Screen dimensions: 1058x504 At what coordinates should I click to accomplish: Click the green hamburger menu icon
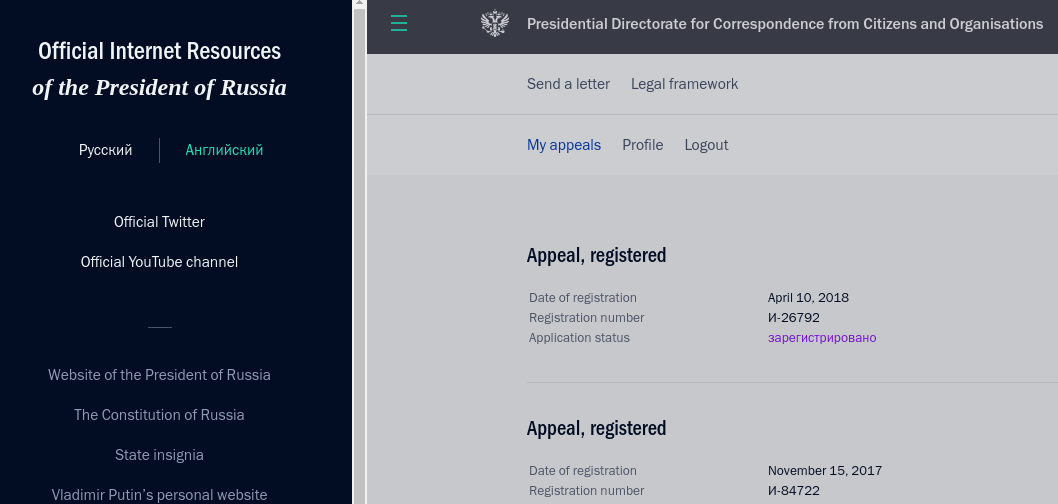399,24
